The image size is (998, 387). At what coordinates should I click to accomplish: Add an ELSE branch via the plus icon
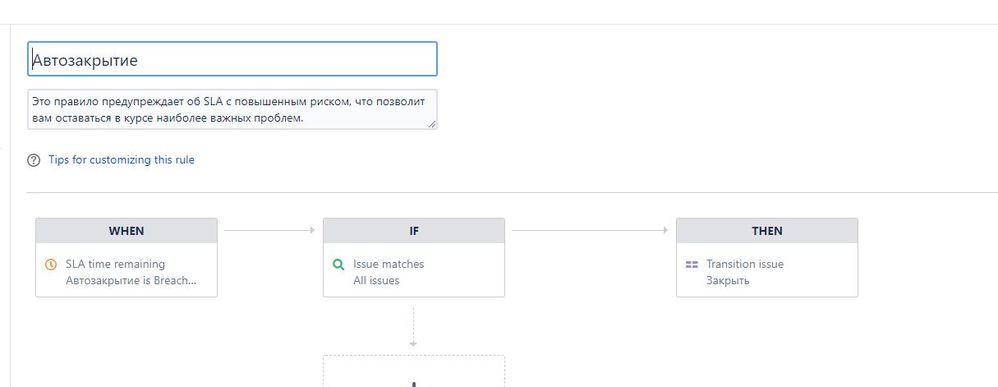click(414, 384)
